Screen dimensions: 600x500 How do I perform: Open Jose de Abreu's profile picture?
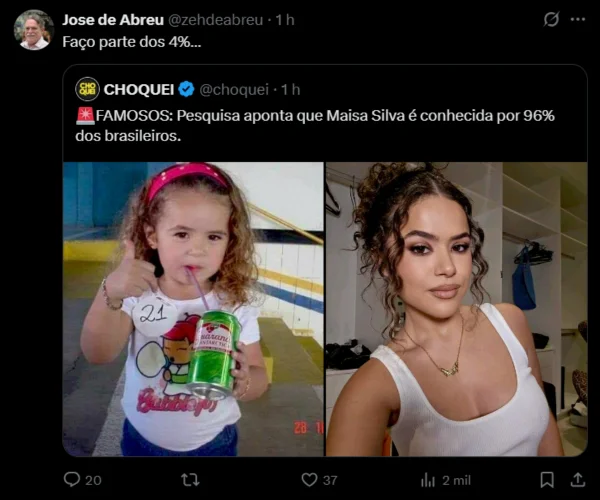(34, 30)
